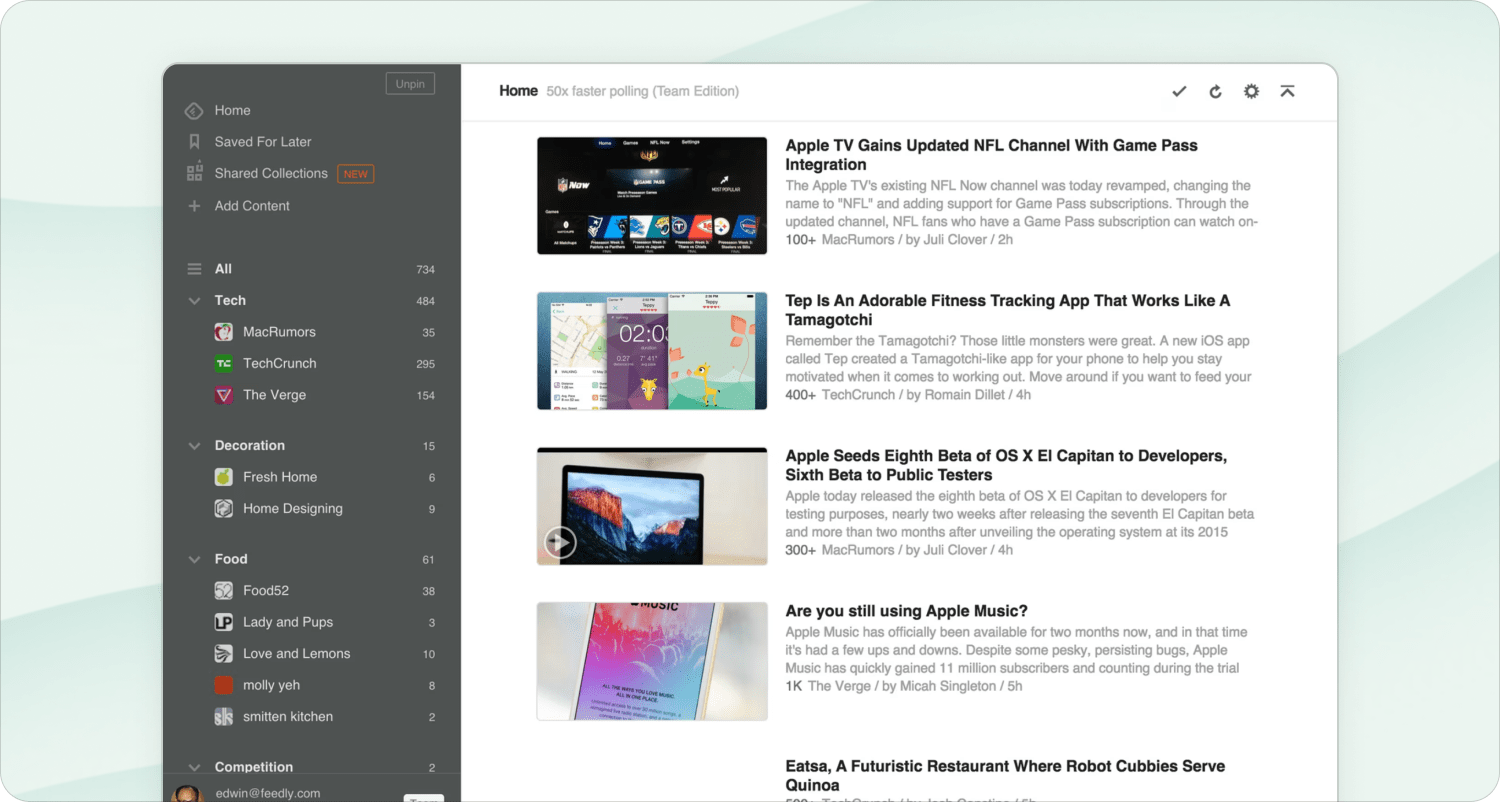
Task: Open article Are you still using Apple Music?
Action: pyautogui.click(x=907, y=611)
